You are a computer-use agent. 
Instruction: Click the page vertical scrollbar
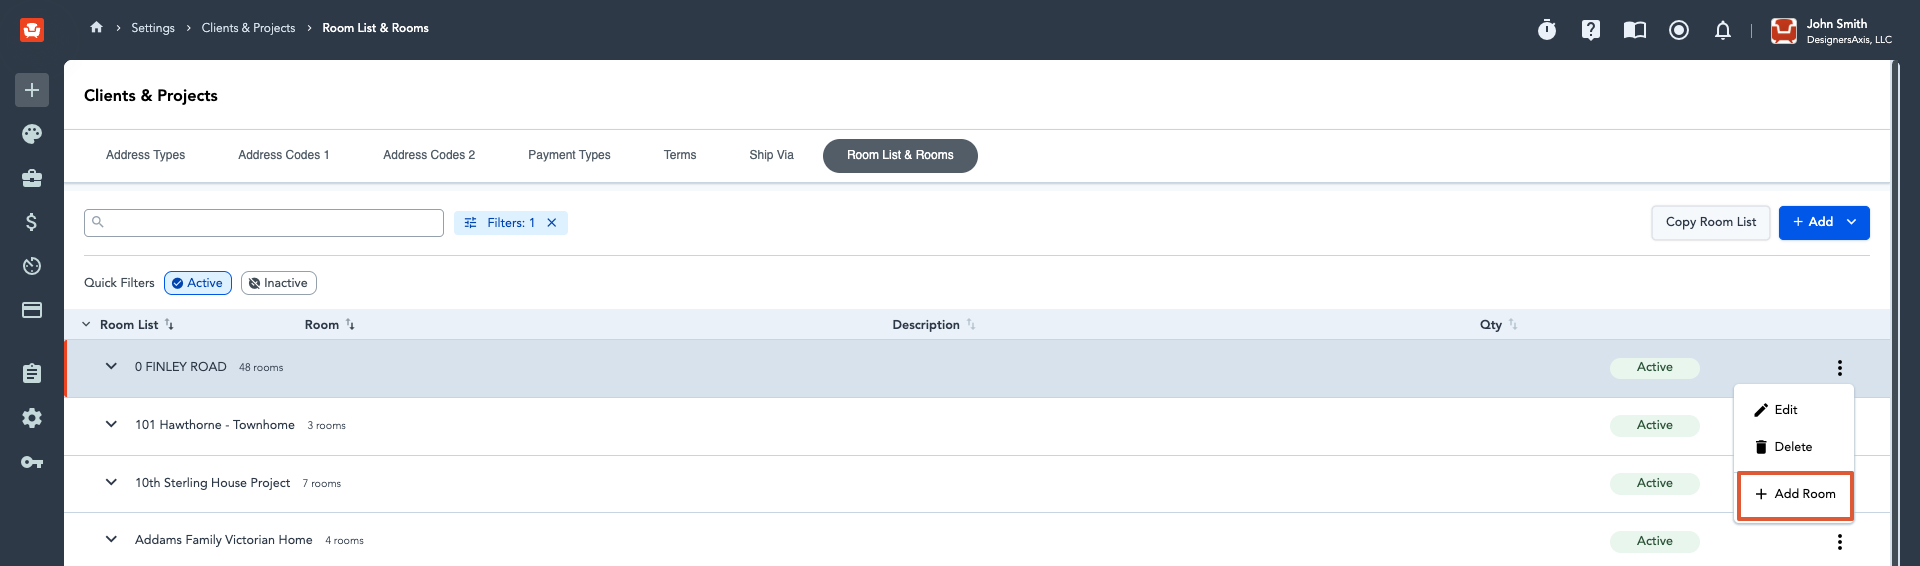click(x=1895, y=313)
